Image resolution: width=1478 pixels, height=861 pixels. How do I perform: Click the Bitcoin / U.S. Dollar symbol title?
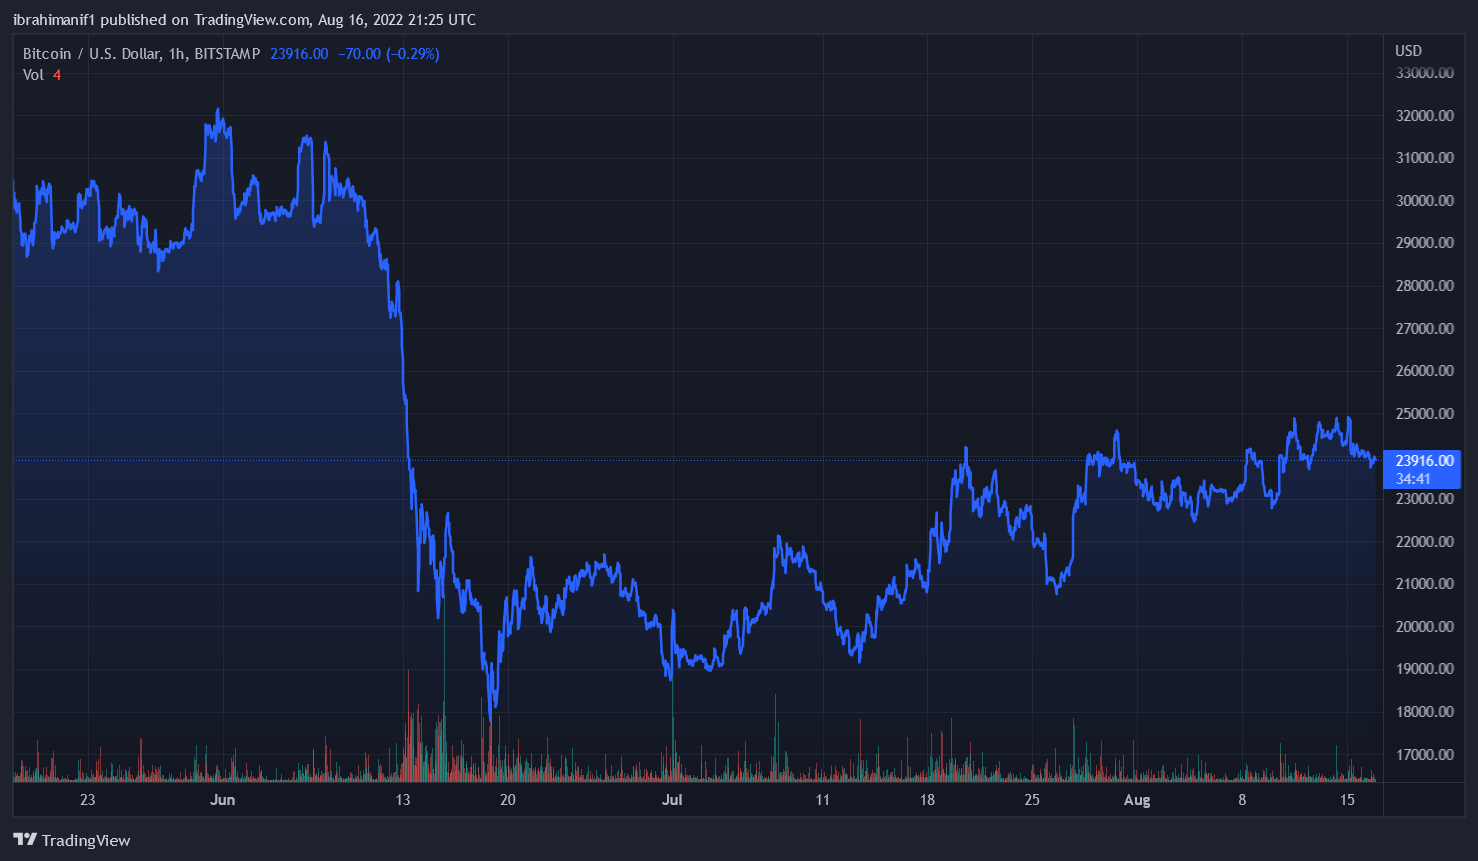tap(141, 54)
